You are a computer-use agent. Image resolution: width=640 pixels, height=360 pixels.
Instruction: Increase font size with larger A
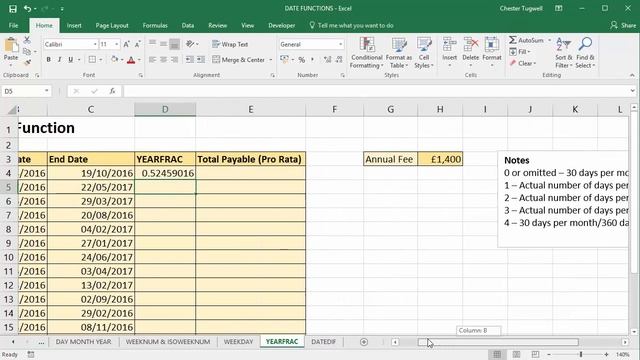(127, 44)
